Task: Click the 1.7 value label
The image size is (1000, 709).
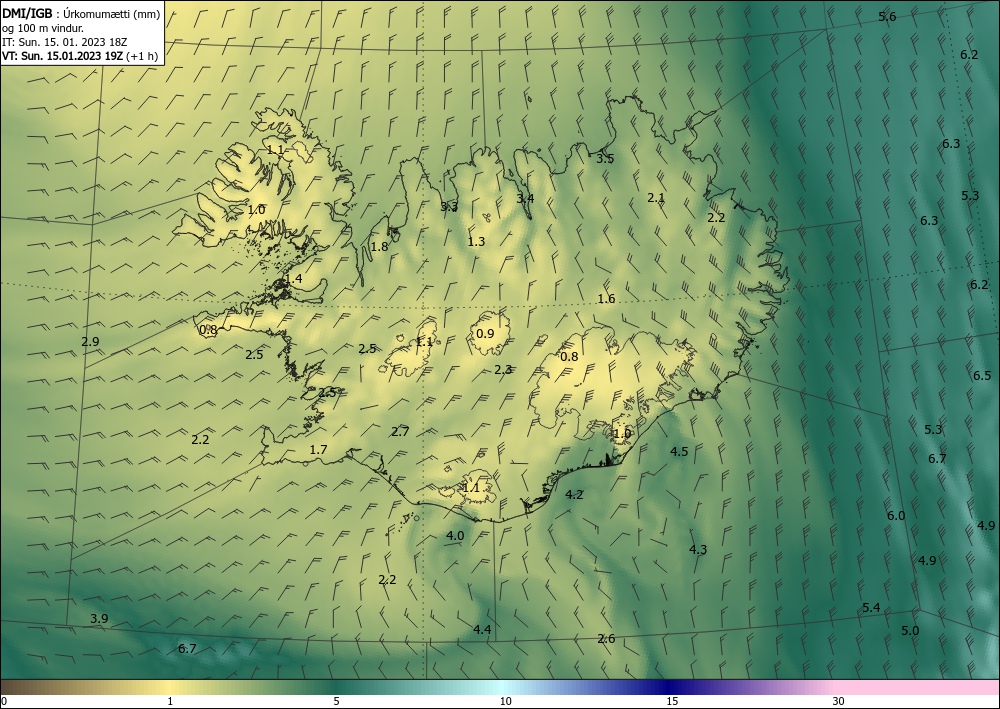Action: (318, 450)
